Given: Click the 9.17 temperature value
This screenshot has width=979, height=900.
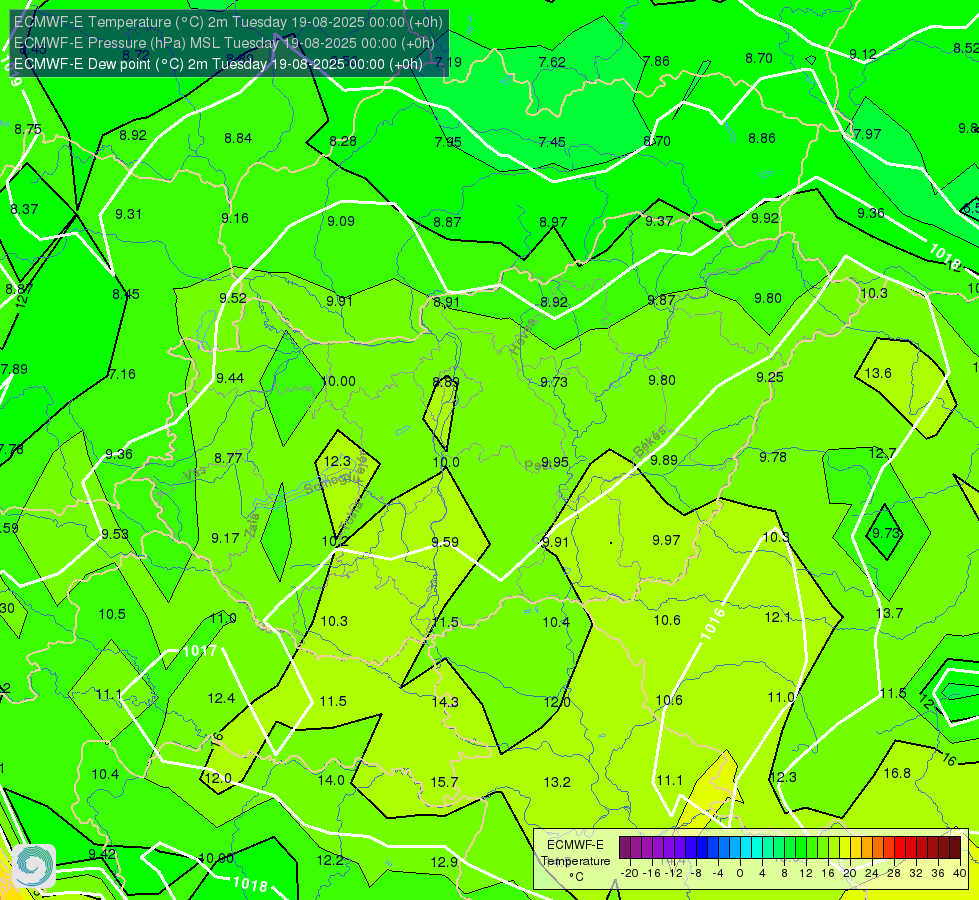Looking at the screenshot, I should tap(225, 538).
